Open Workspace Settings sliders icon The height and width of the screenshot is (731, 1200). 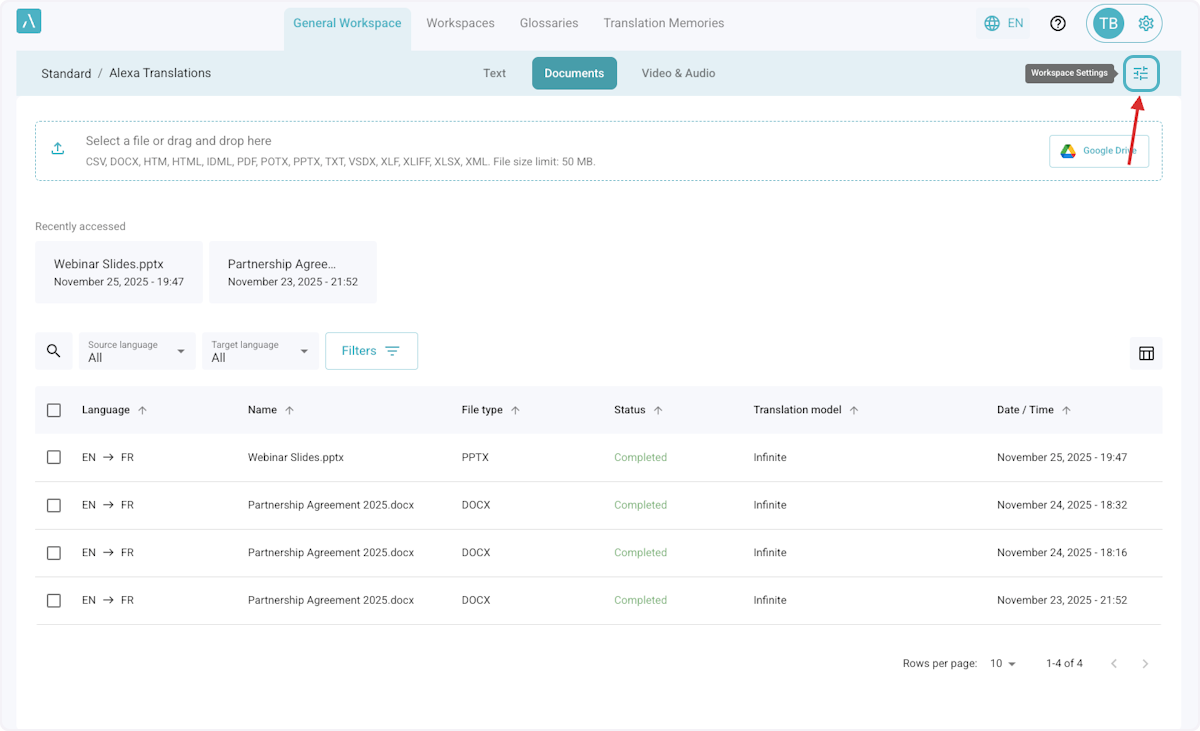[x=1140, y=73]
